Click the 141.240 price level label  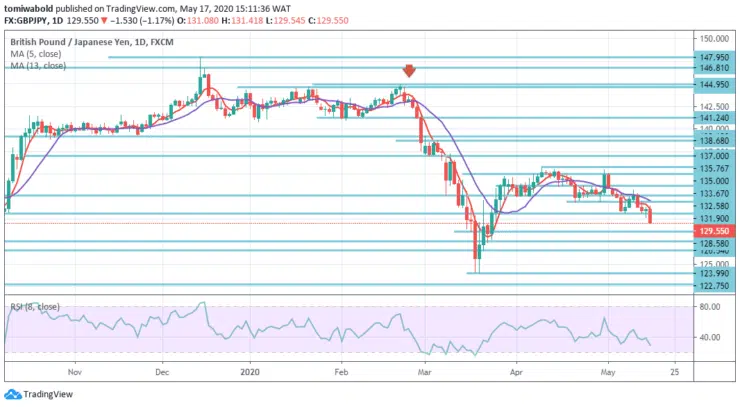712,117
